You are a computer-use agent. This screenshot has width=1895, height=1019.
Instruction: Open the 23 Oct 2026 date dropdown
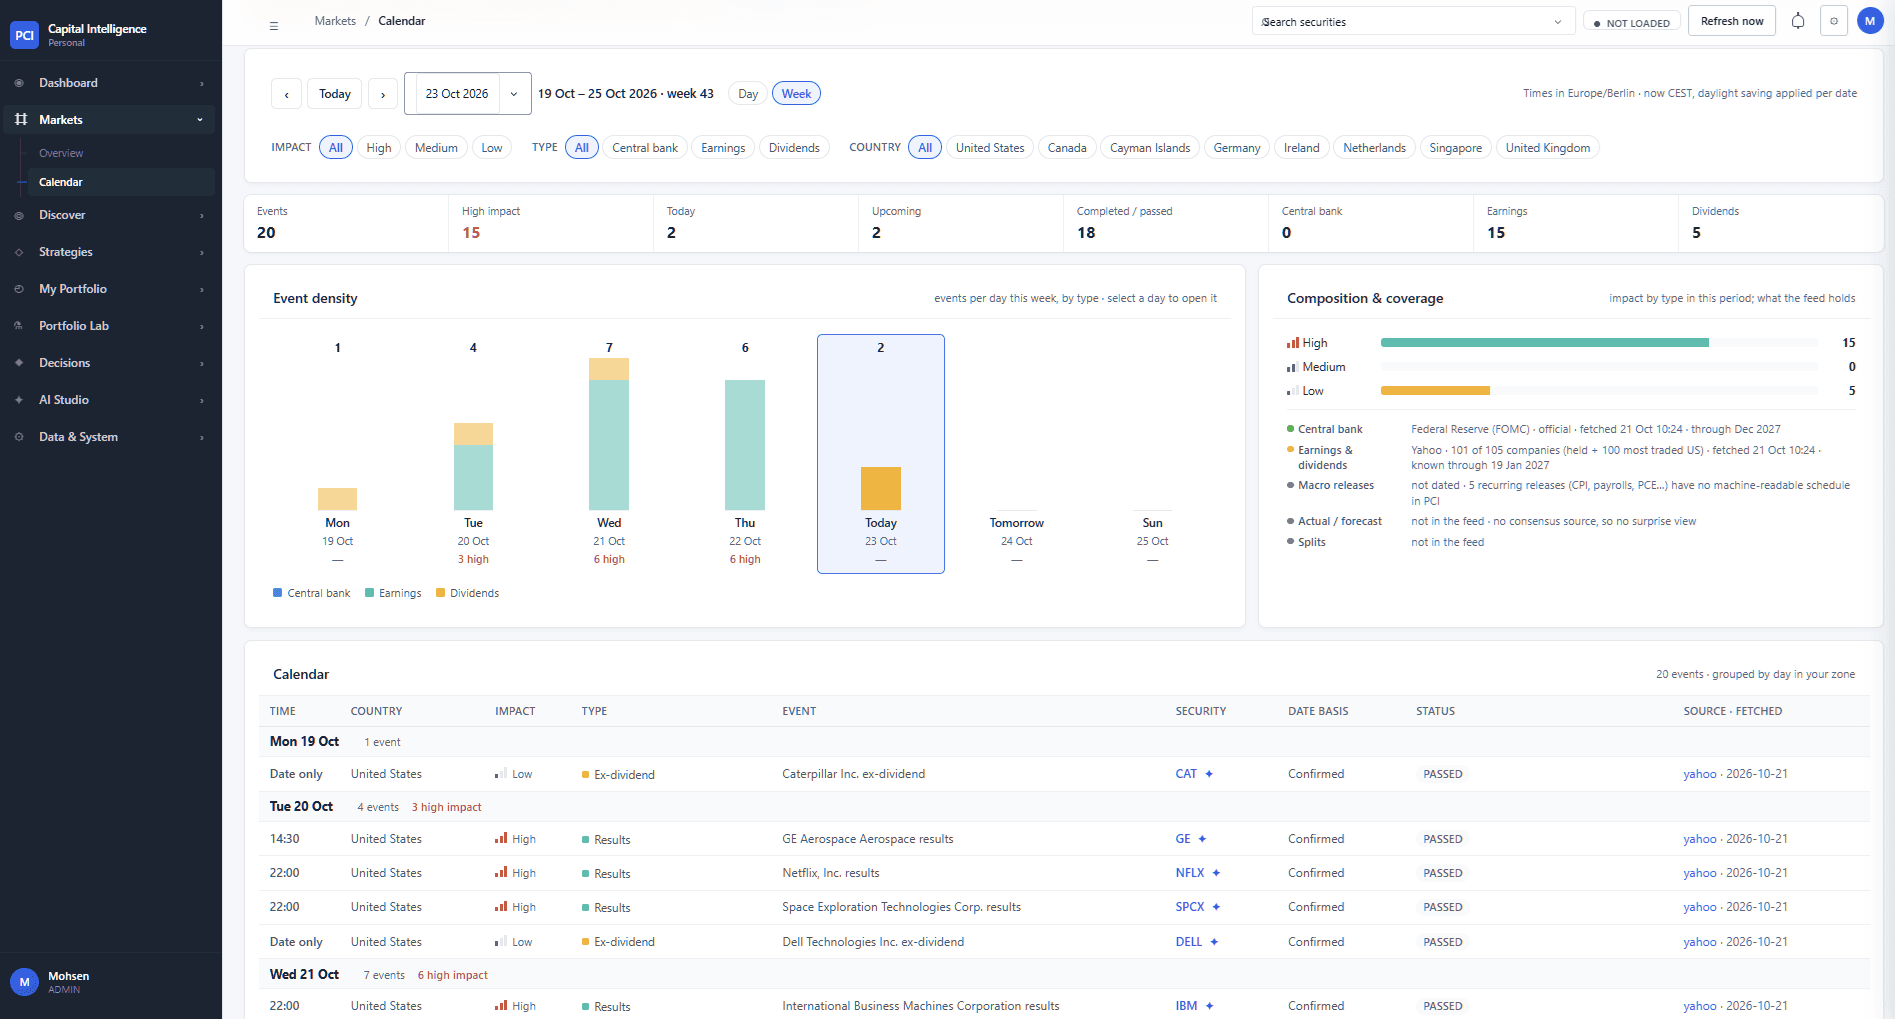coord(514,94)
